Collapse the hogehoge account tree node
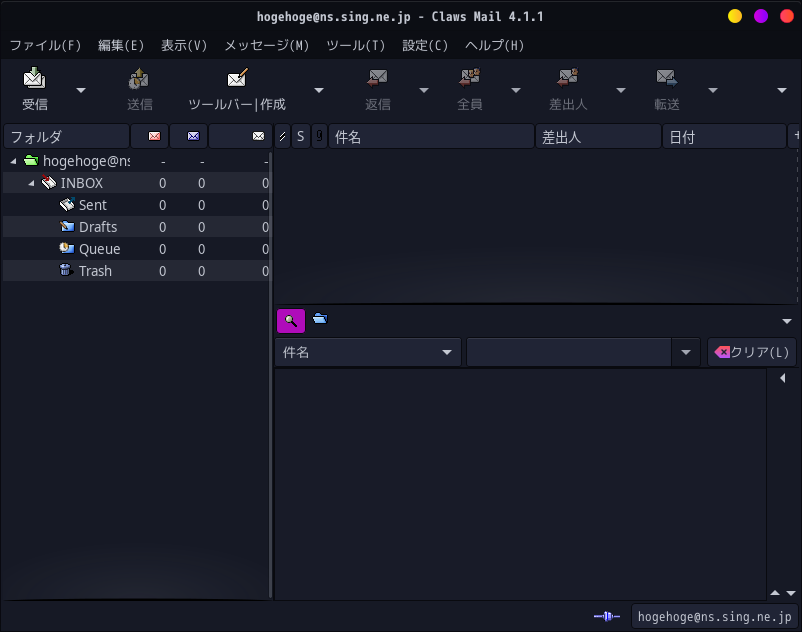This screenshot has height=632, width=802. 13,161
